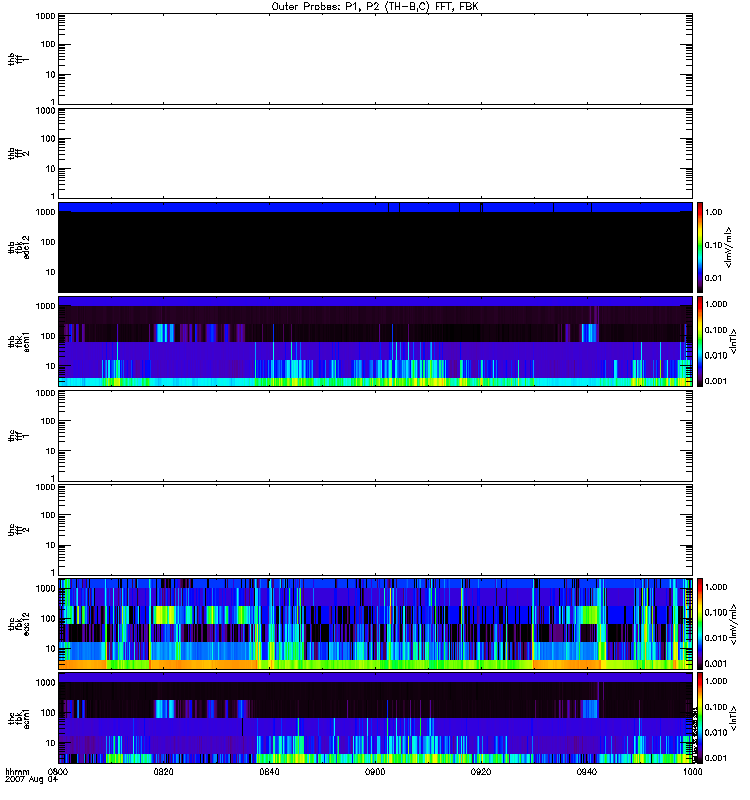Click the thc fbk edc12 color bar
Screen dimensions: 750x800
(x=700, y=623)
